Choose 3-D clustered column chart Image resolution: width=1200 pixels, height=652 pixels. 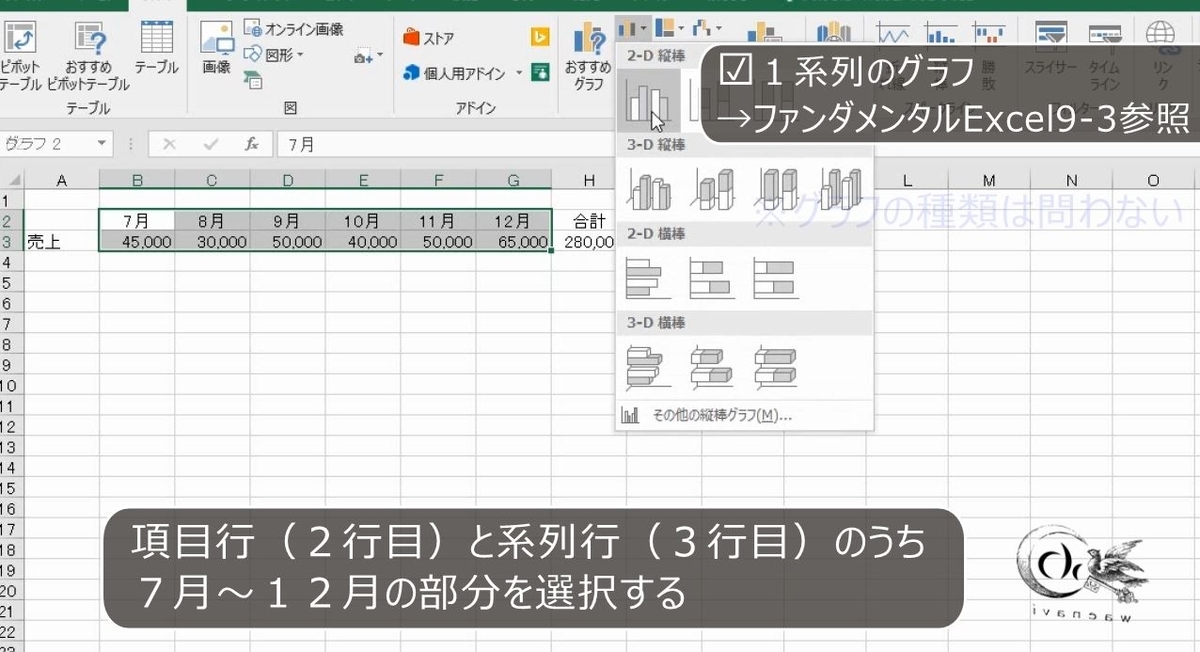(648, 187)
